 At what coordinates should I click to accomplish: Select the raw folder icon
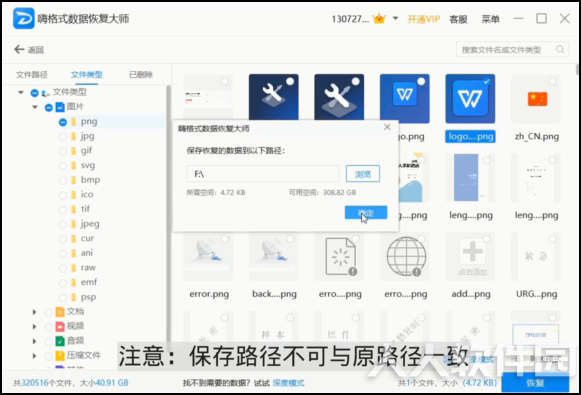[73, 268]
